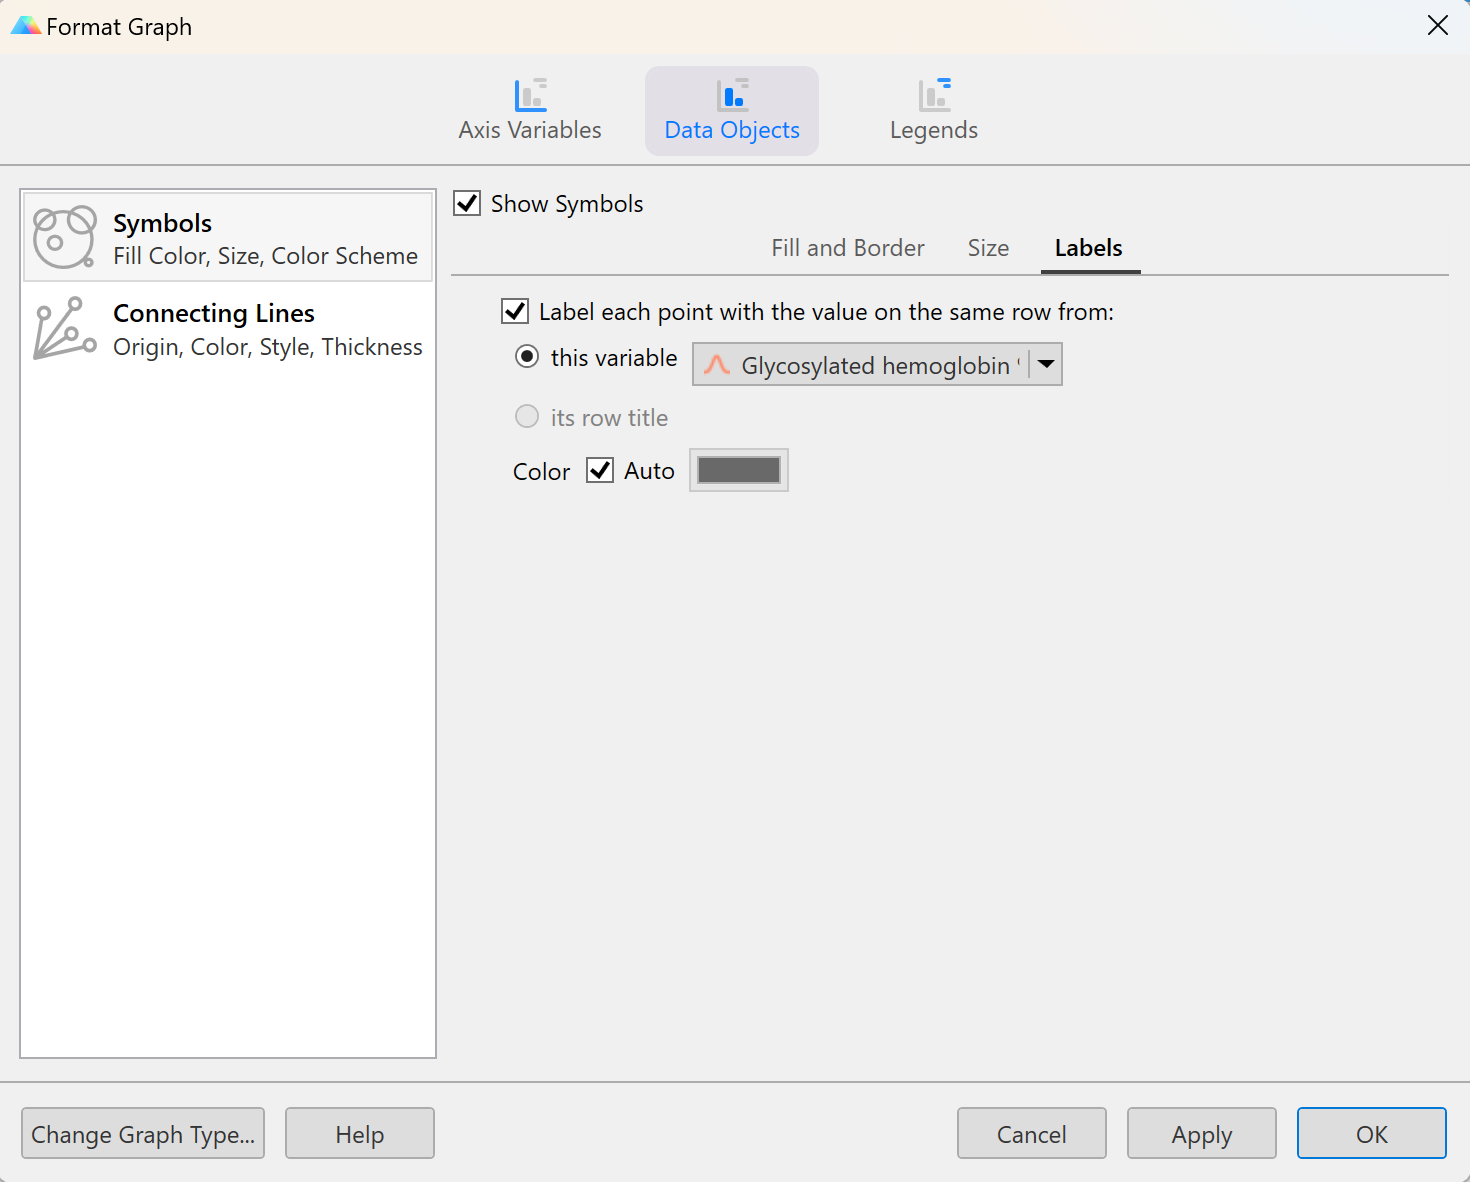Click the Legends chart icon
The image size is (1470, 1182).
coord(934,96)
